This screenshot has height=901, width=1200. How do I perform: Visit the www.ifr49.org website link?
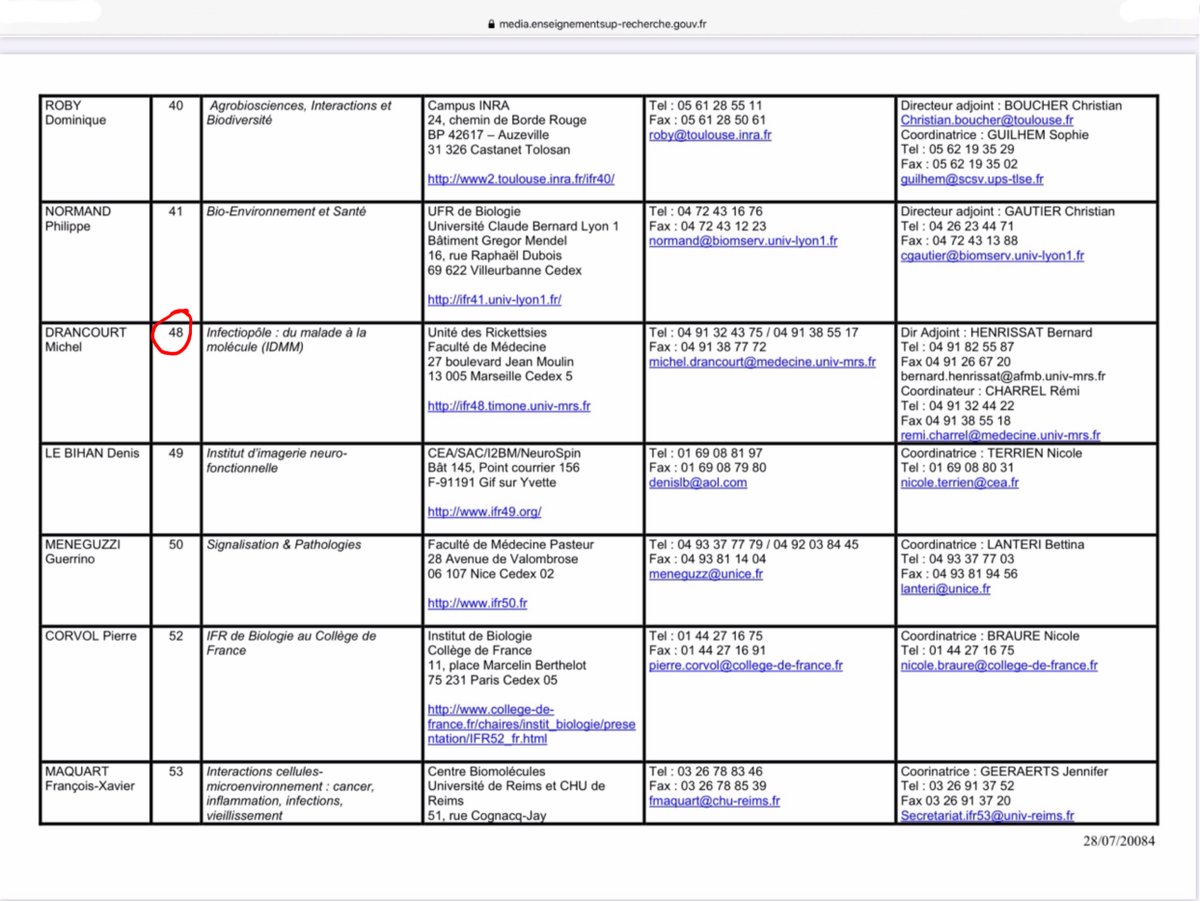pos(484,511)
